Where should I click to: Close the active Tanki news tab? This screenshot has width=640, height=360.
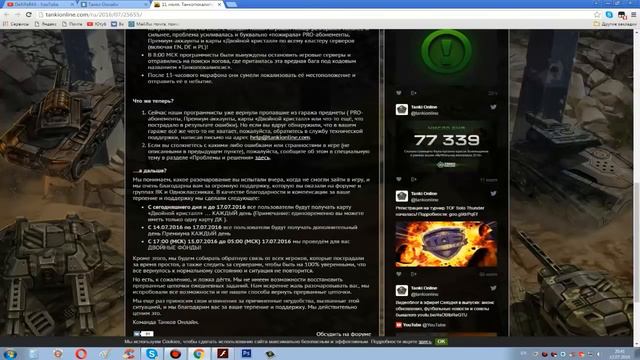219,4
